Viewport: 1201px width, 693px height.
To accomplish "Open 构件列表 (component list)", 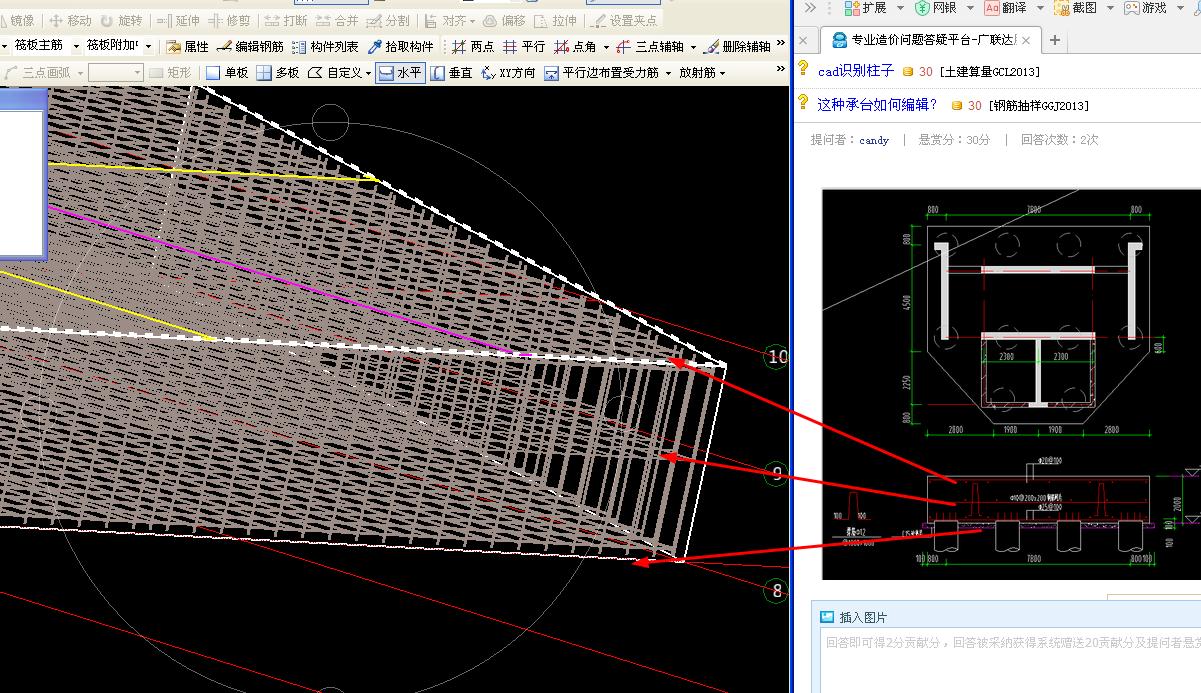I will click(325, 46).
